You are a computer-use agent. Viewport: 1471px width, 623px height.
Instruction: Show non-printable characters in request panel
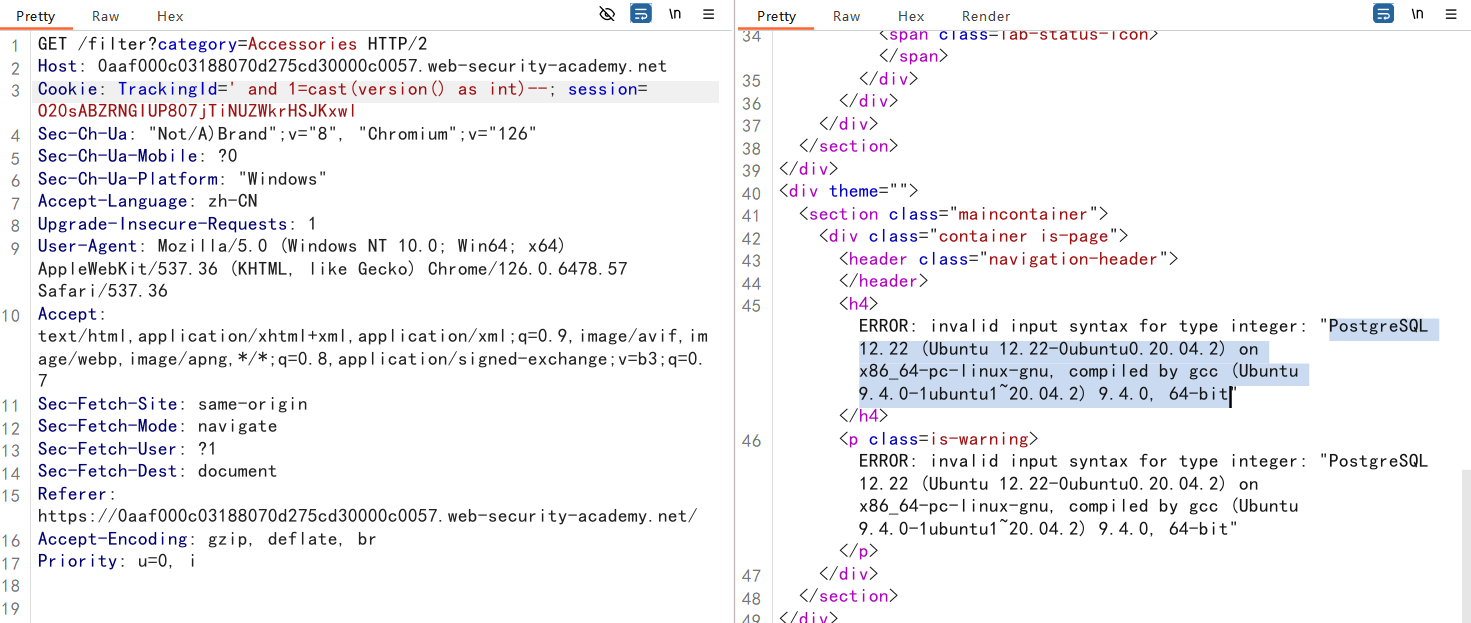(x=675, y=14)
